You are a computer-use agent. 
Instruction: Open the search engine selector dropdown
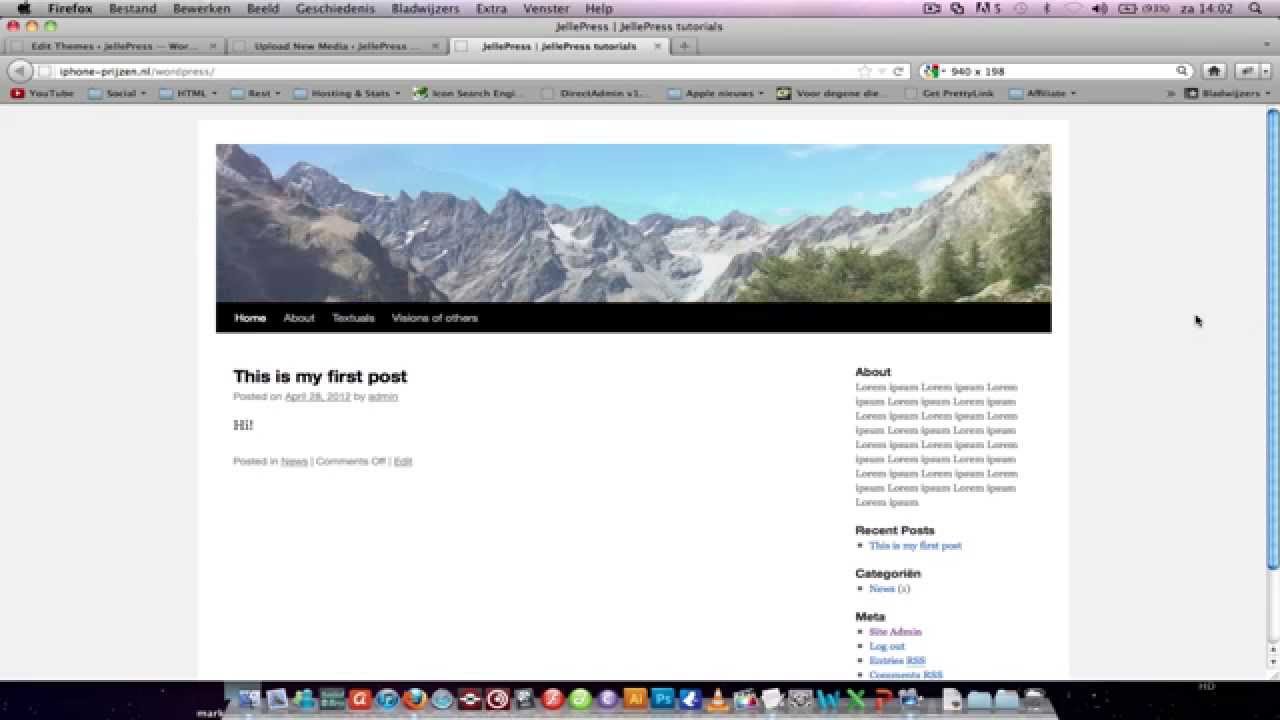click(934, 71)
